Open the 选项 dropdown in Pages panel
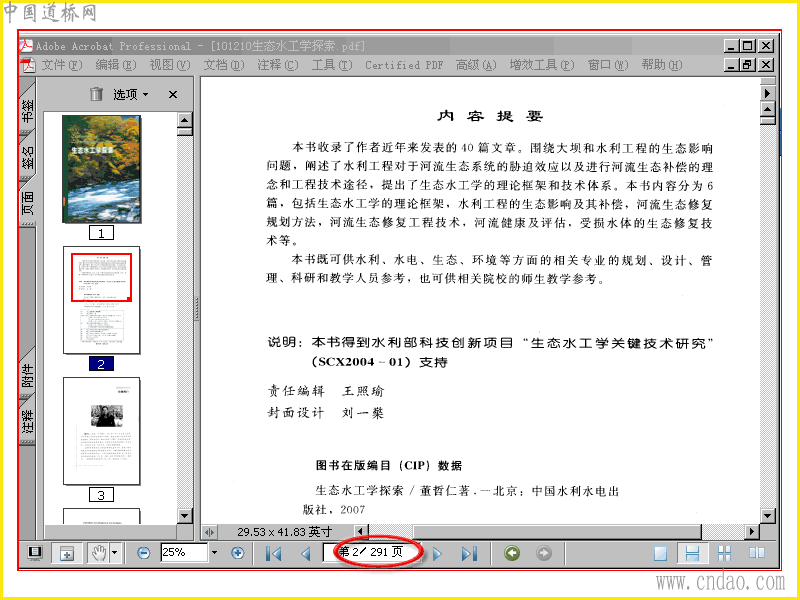800x600 pixels. (x=130, y=94)
